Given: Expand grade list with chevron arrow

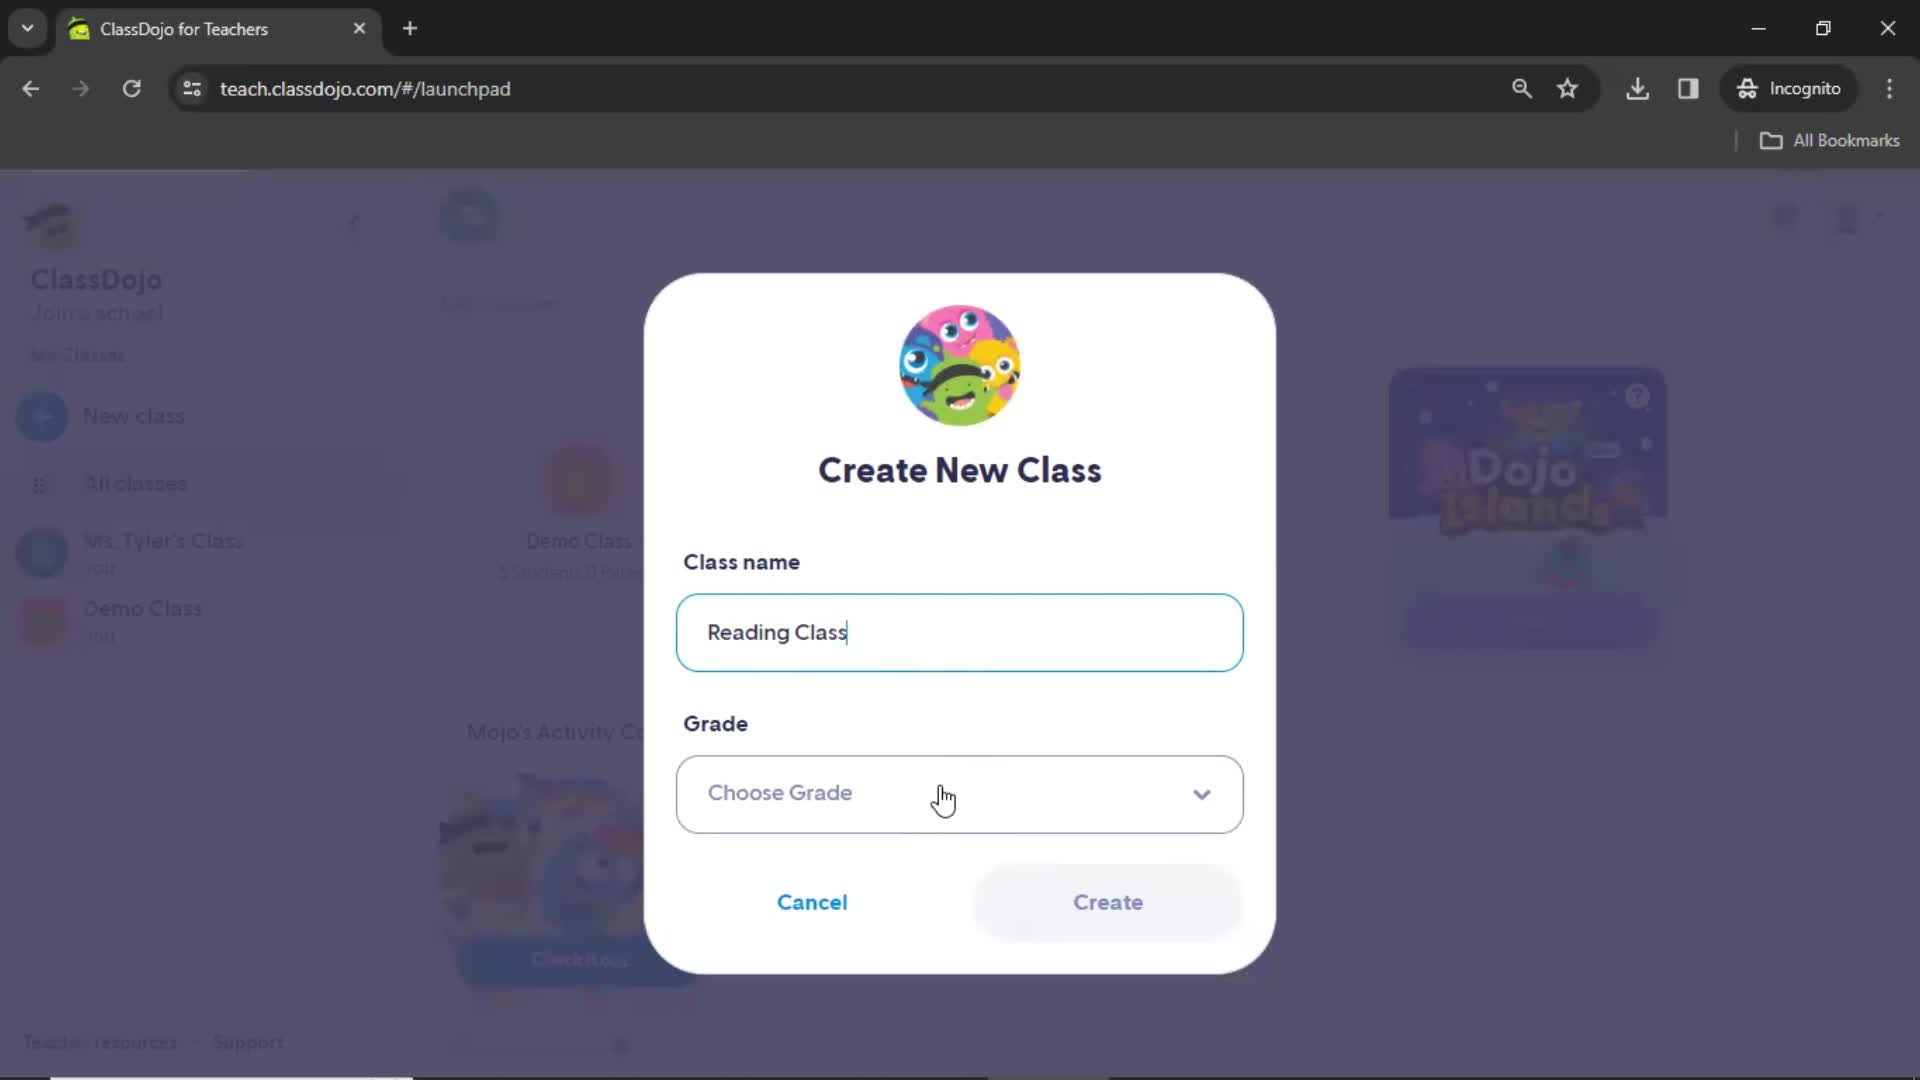Looking at the screenshot, I should (1201, 794).
